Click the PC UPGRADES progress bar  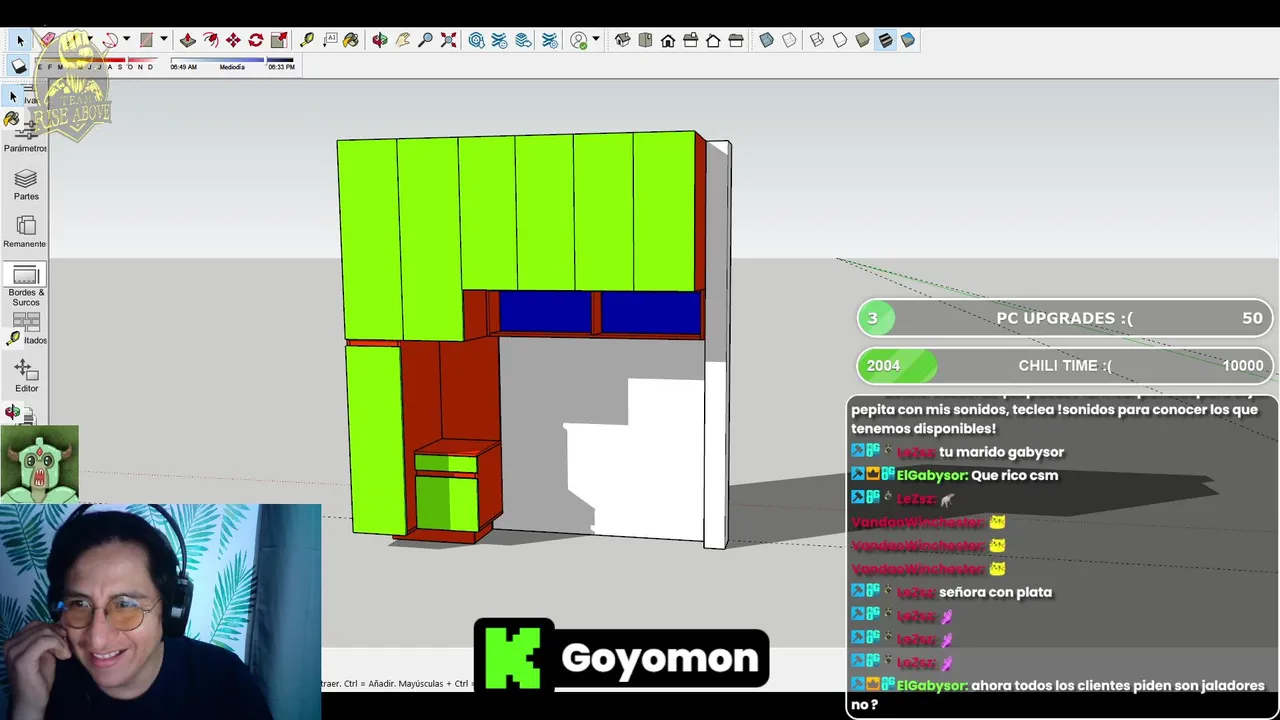1065,318
